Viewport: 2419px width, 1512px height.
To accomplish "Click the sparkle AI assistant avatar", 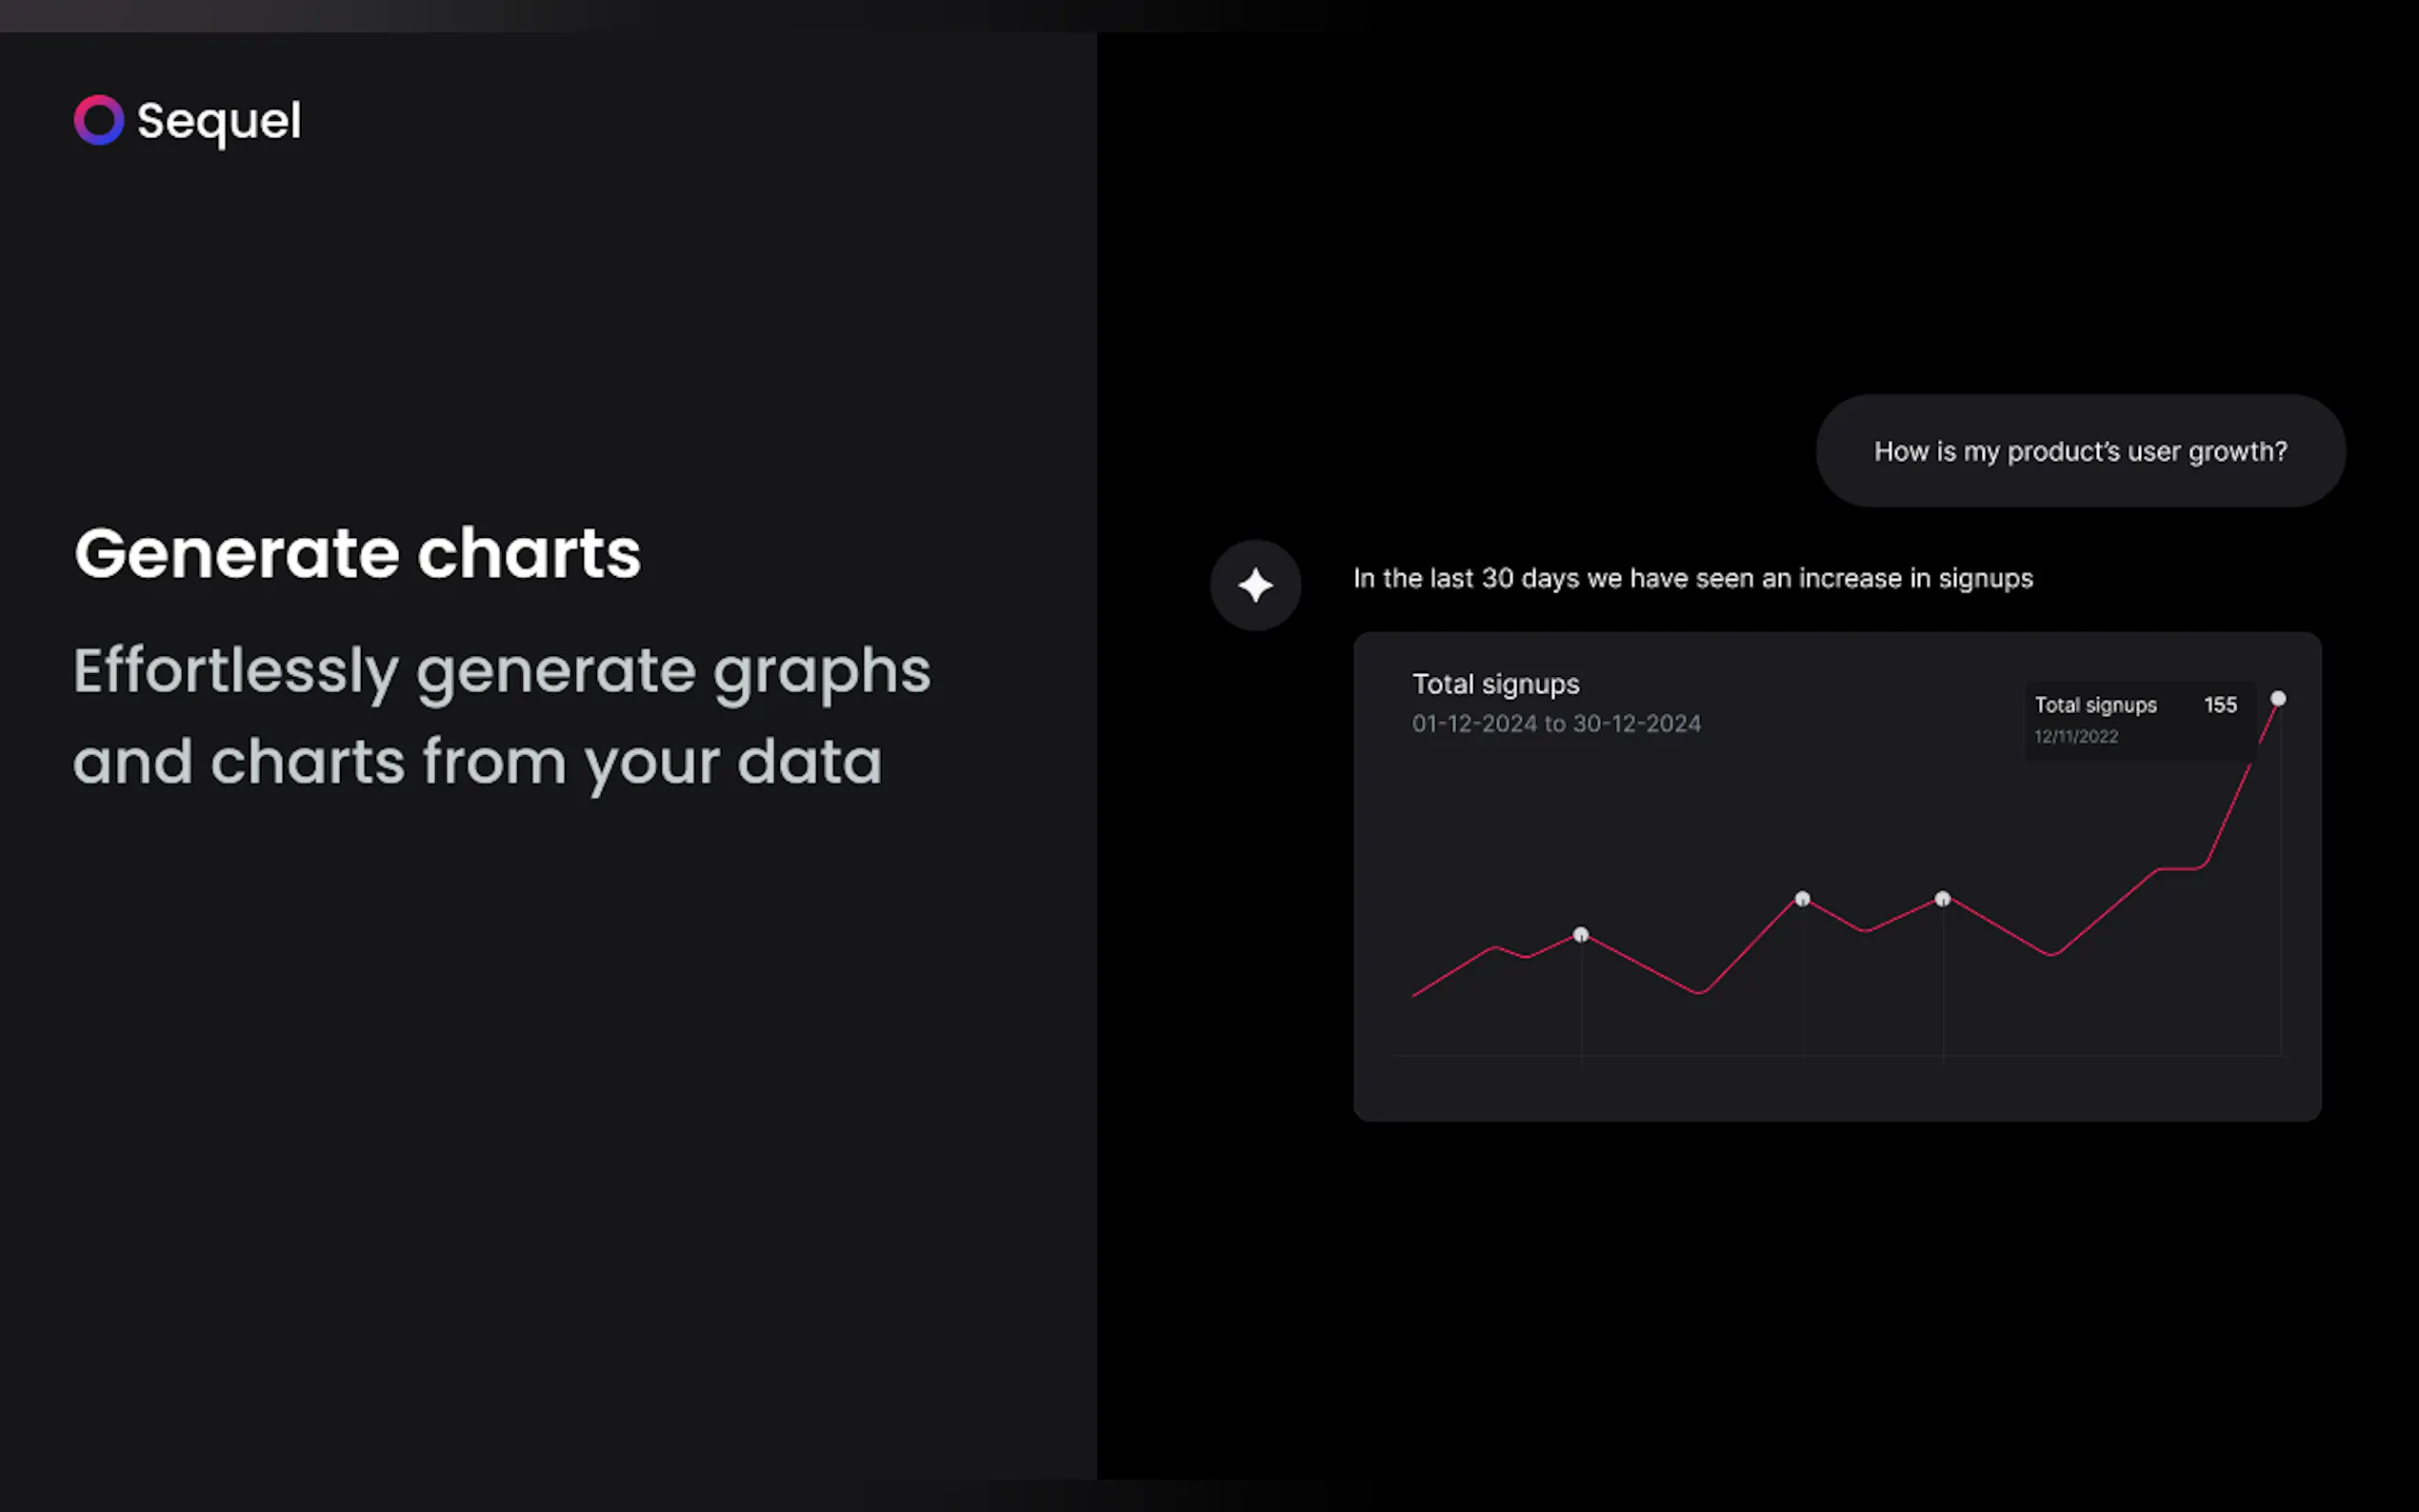I will 1255,585.
